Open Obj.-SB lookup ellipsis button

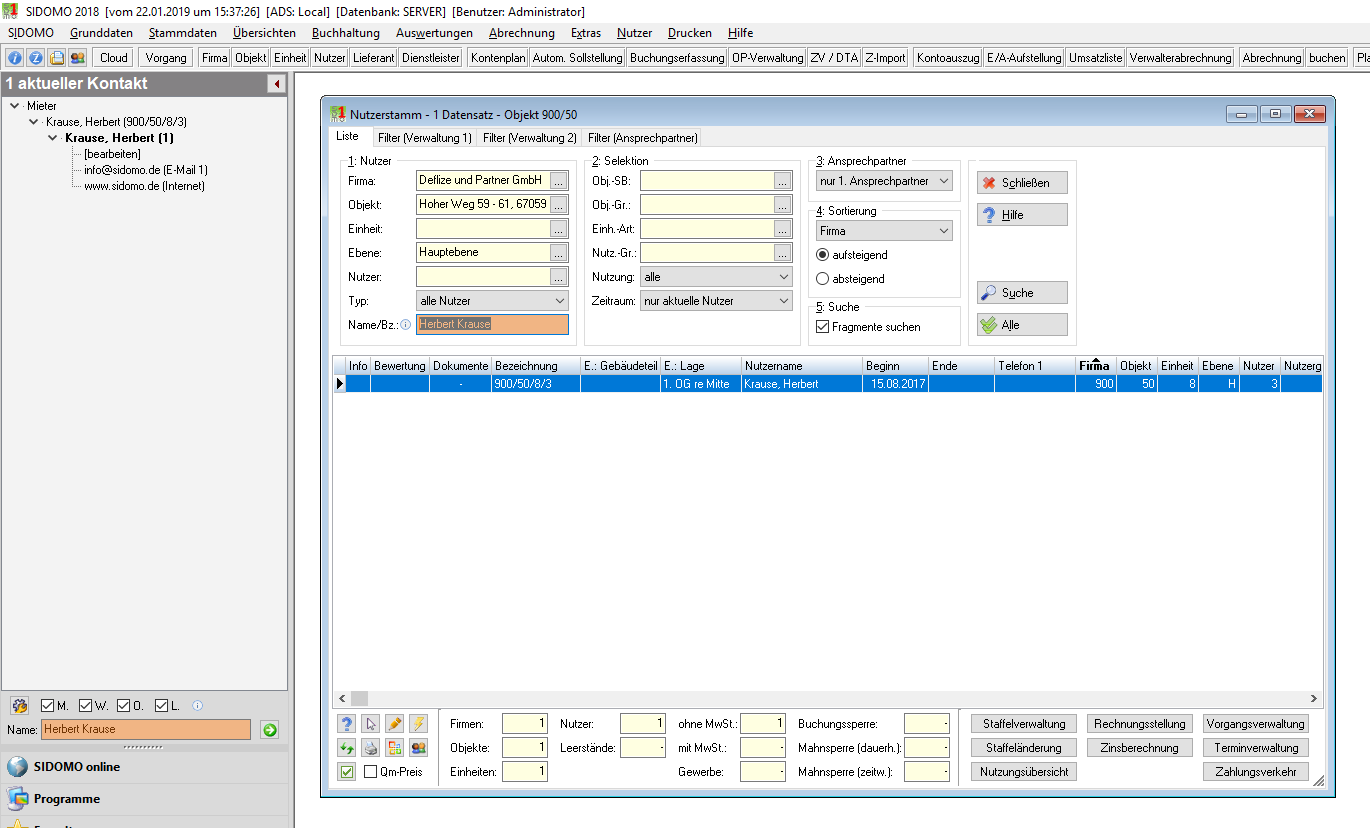point(783,181)
